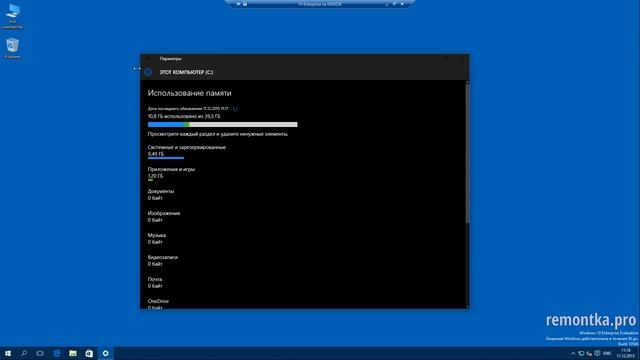Close the Параметры settings window
640x360 pixels.
click(x=462, y=59)
